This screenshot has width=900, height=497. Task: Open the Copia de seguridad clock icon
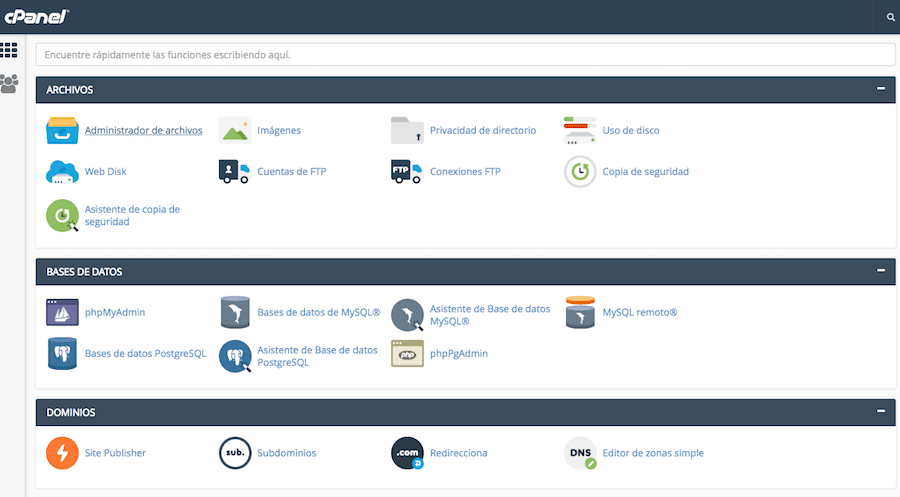coord(580,172)
